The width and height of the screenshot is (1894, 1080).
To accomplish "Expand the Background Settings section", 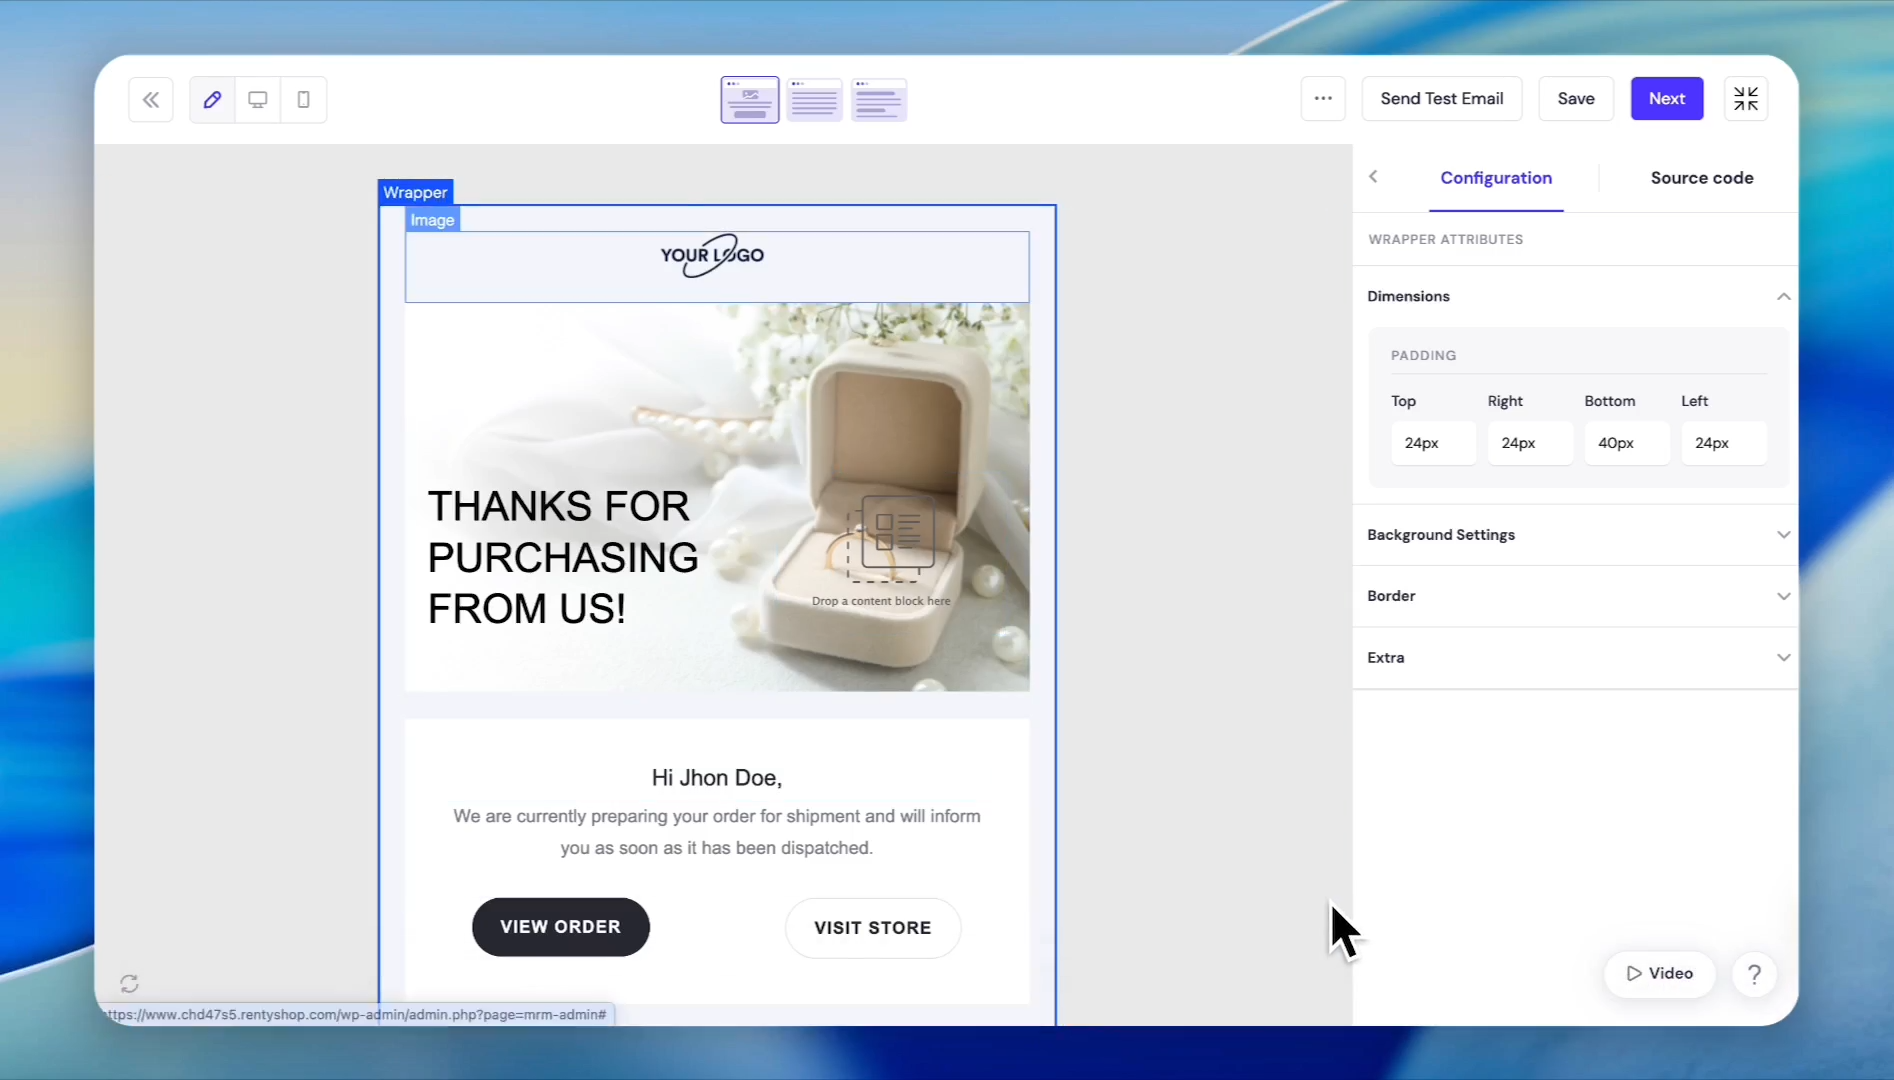I will click(1578, 535).
